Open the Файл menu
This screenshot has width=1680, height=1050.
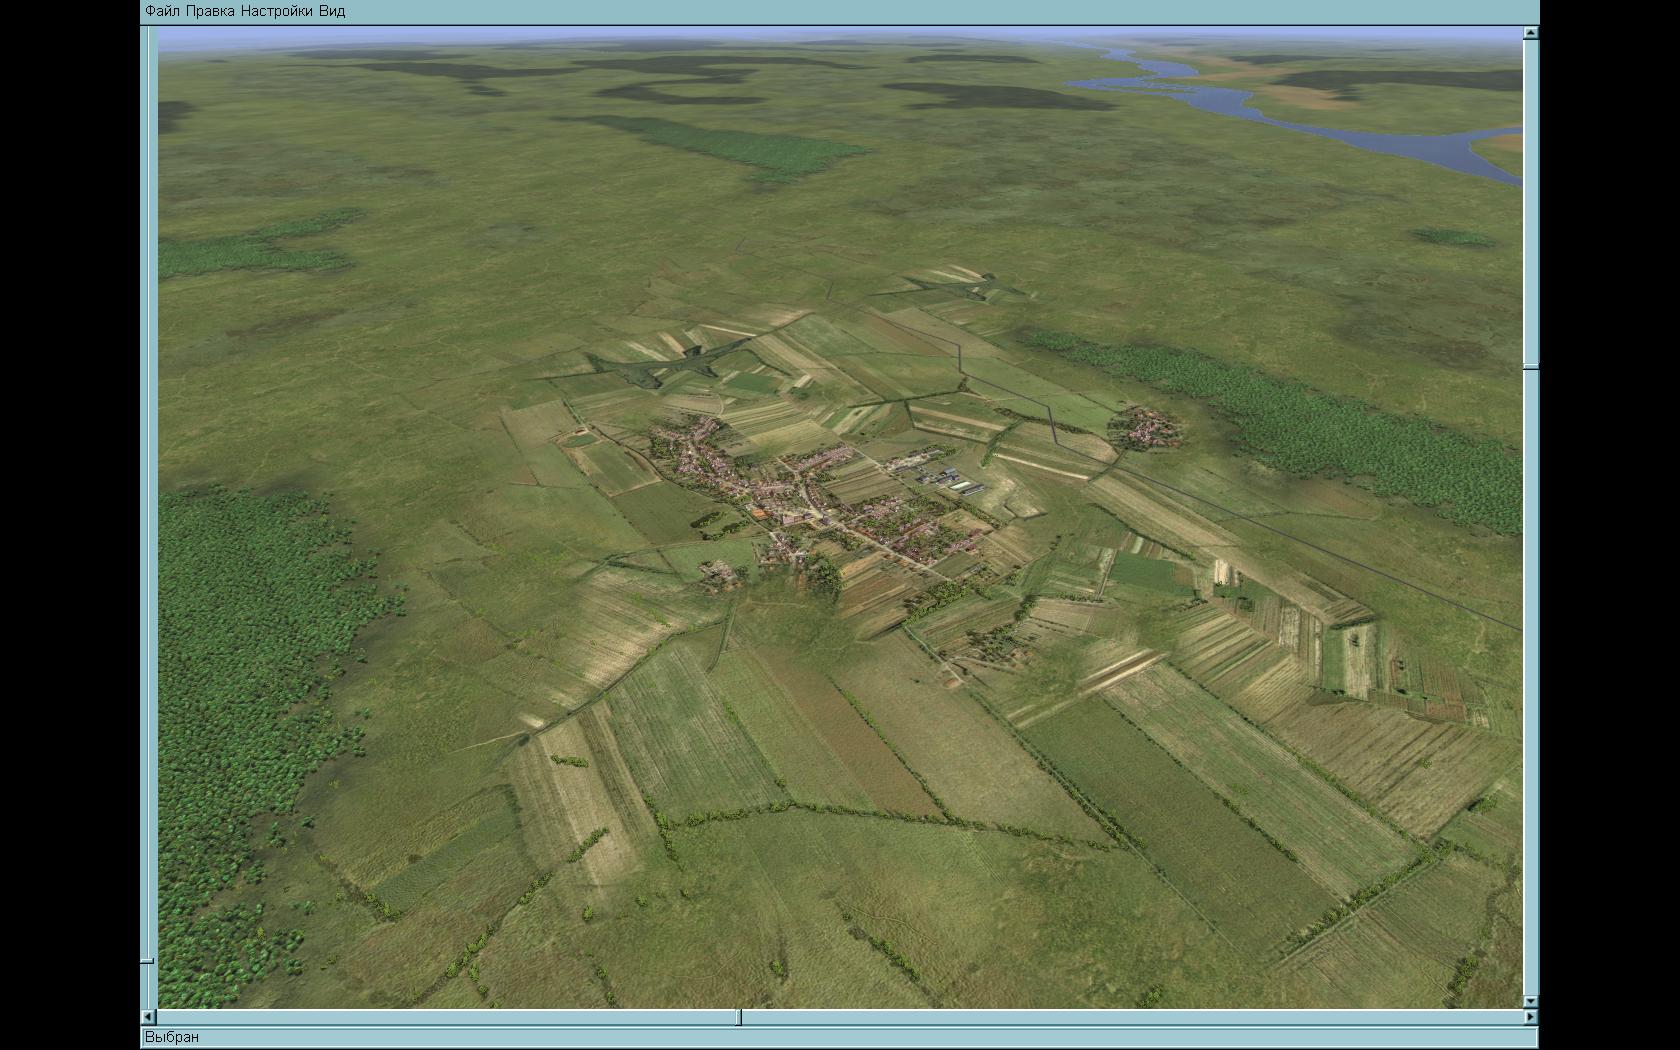[162, 11]
